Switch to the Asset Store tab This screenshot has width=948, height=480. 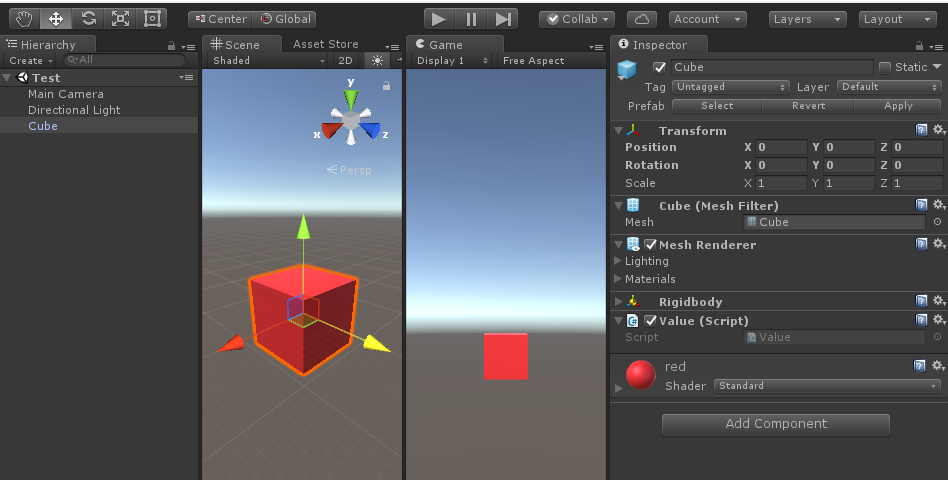click(x=325, y=44)
